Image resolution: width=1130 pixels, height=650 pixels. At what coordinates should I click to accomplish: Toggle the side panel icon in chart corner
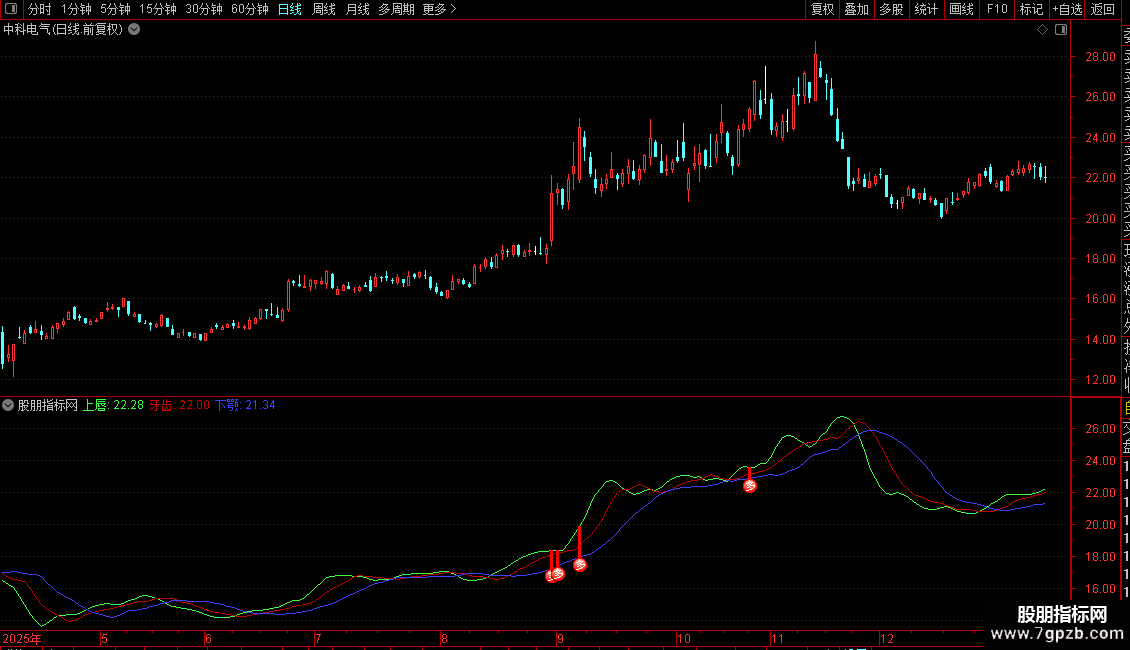[x=1061, y=30]
